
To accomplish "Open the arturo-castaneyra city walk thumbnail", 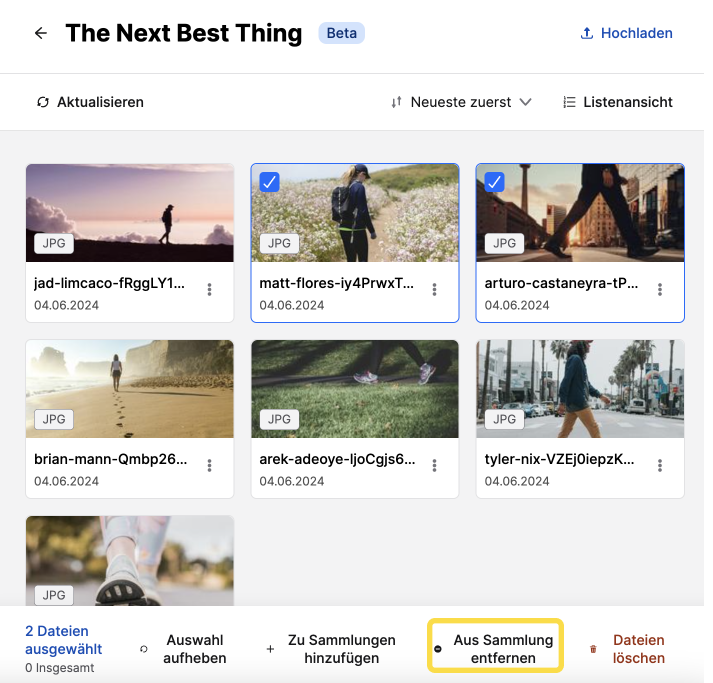I will 580,213.
